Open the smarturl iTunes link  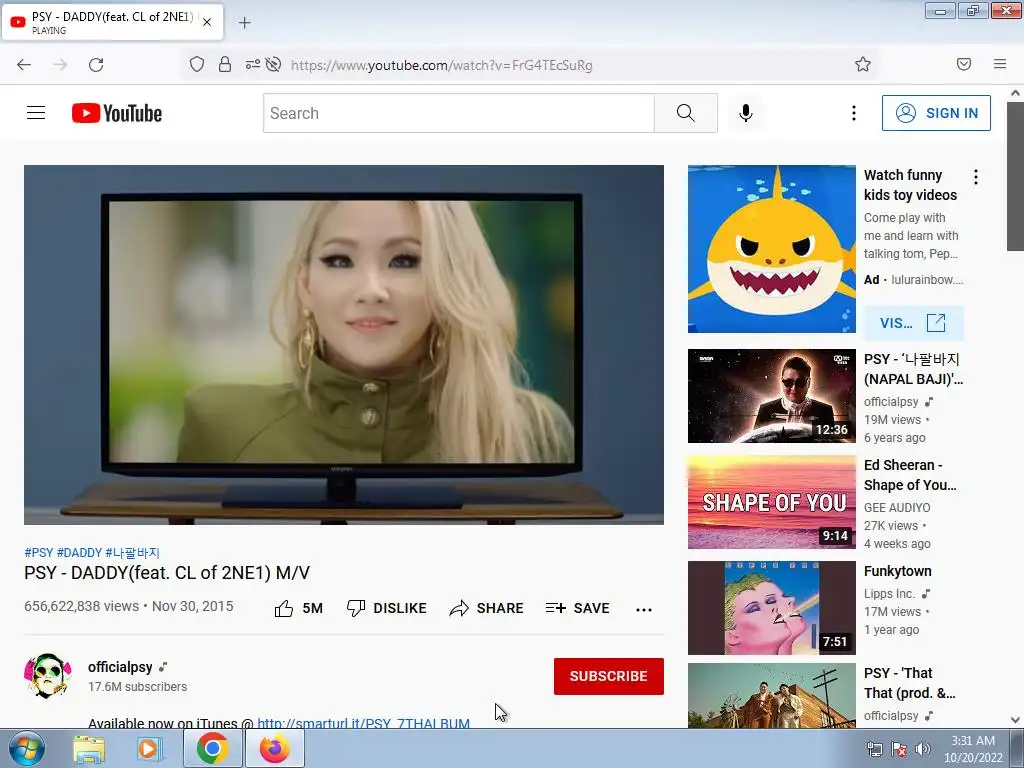[x=363, y=722]
